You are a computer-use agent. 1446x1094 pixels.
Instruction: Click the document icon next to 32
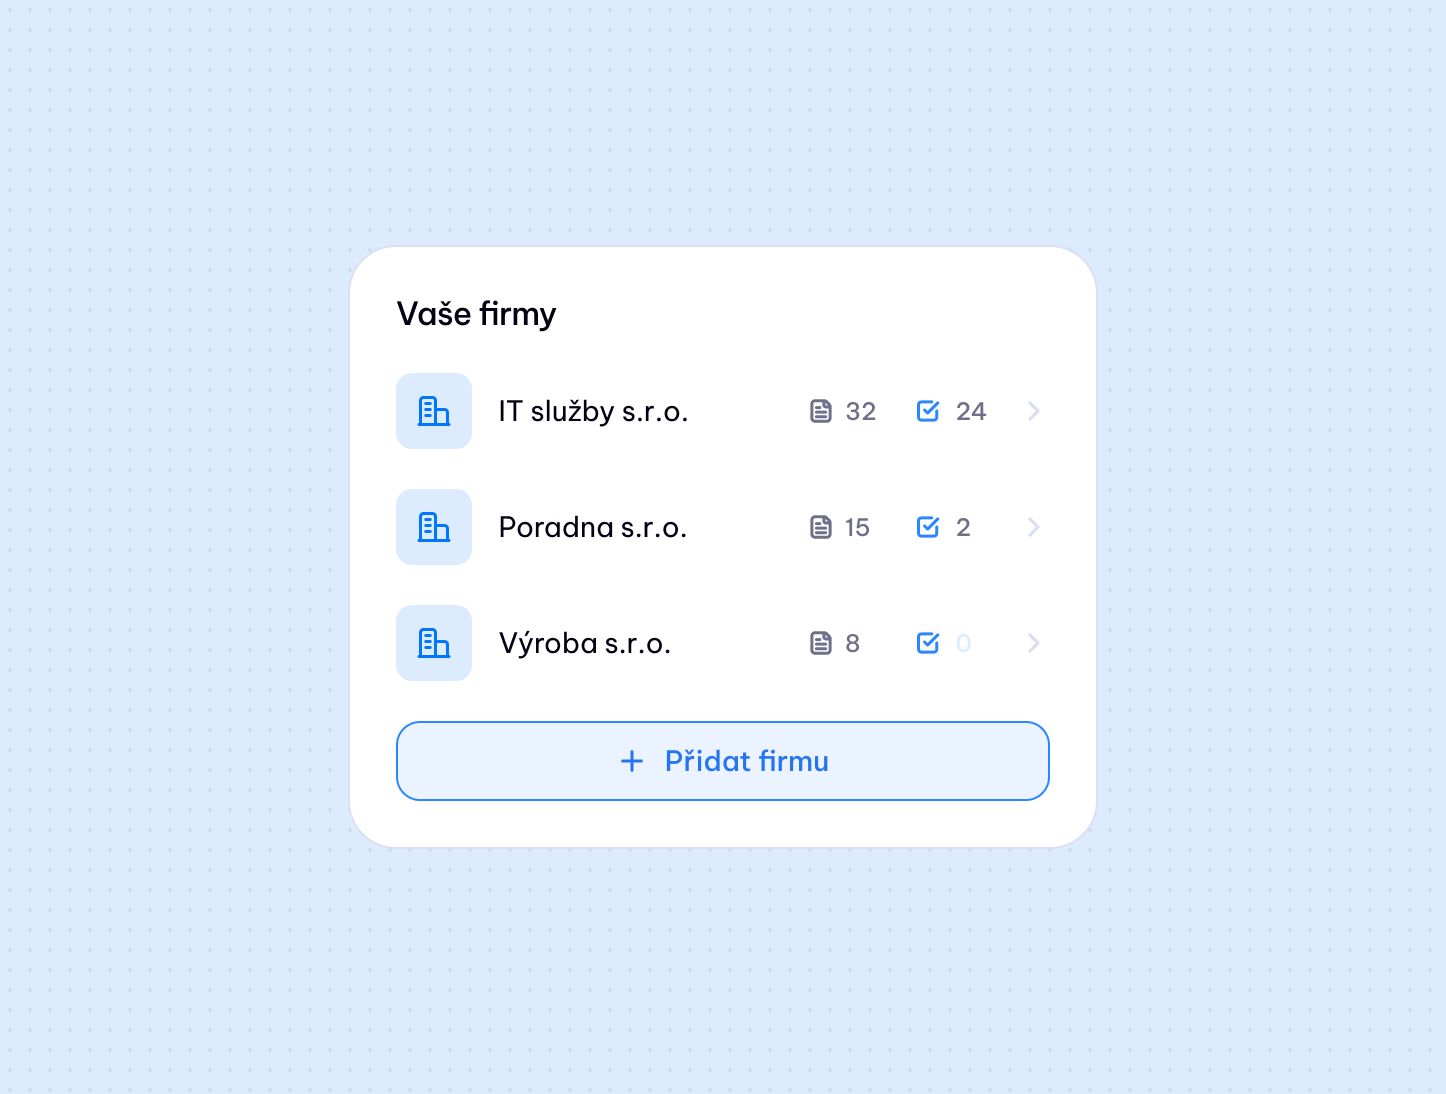821,411
